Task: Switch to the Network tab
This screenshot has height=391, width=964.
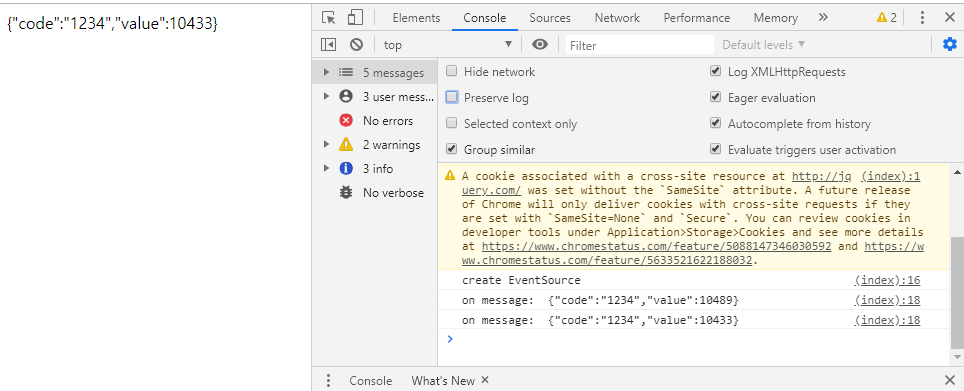Action: coord(617,18)
